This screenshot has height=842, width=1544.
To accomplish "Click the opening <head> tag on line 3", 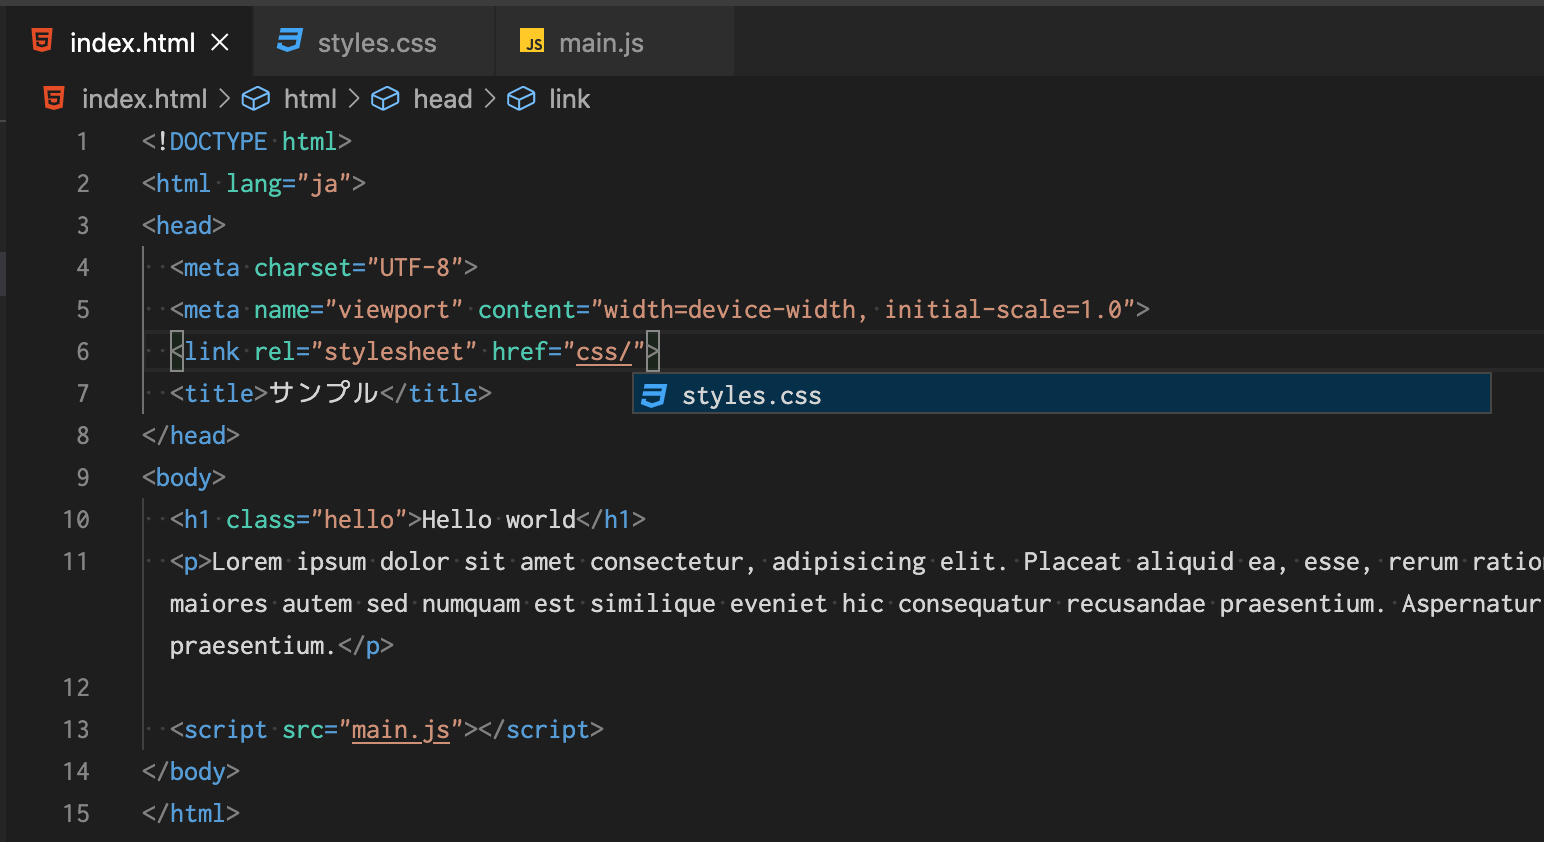I will pos(184,226).
